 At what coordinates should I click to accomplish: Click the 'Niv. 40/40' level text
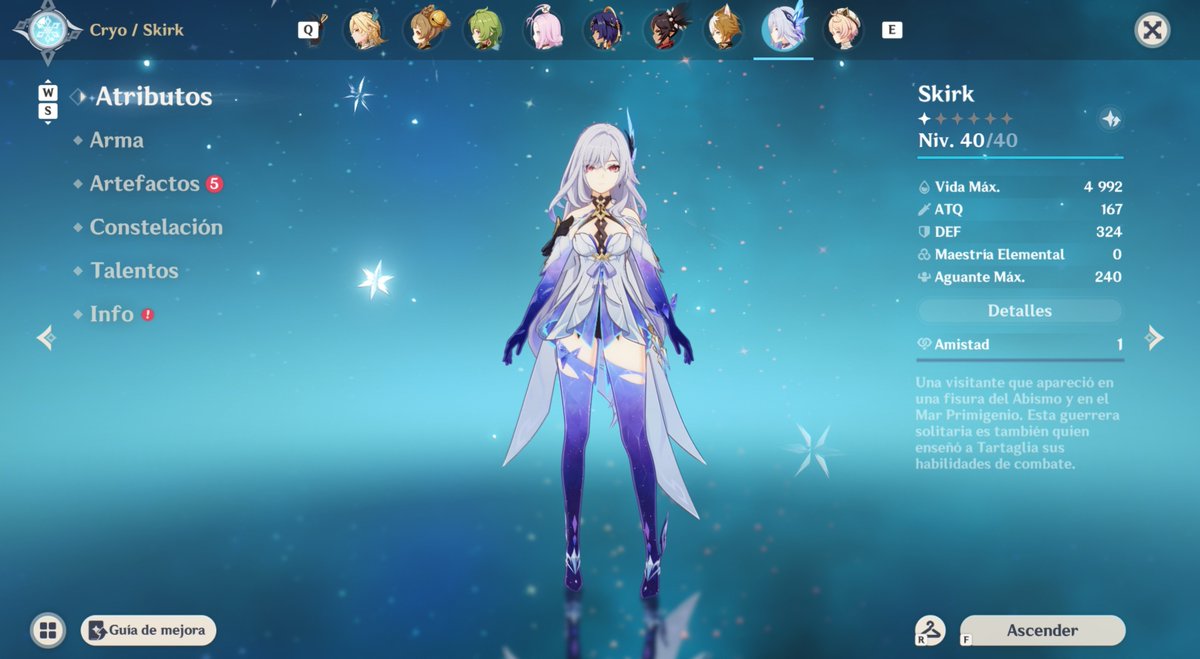tap(968, 141)
